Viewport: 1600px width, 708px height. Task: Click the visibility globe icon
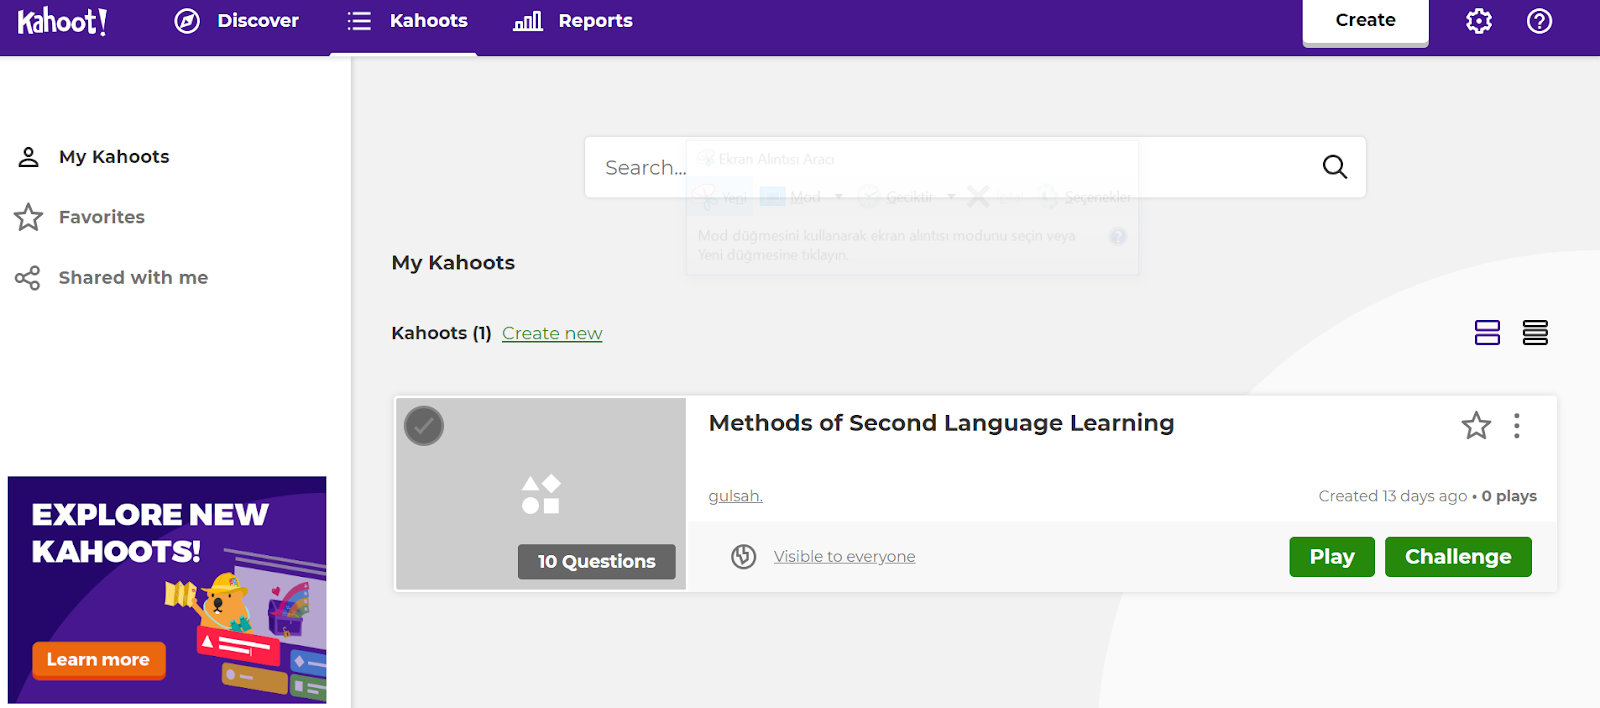744,557
